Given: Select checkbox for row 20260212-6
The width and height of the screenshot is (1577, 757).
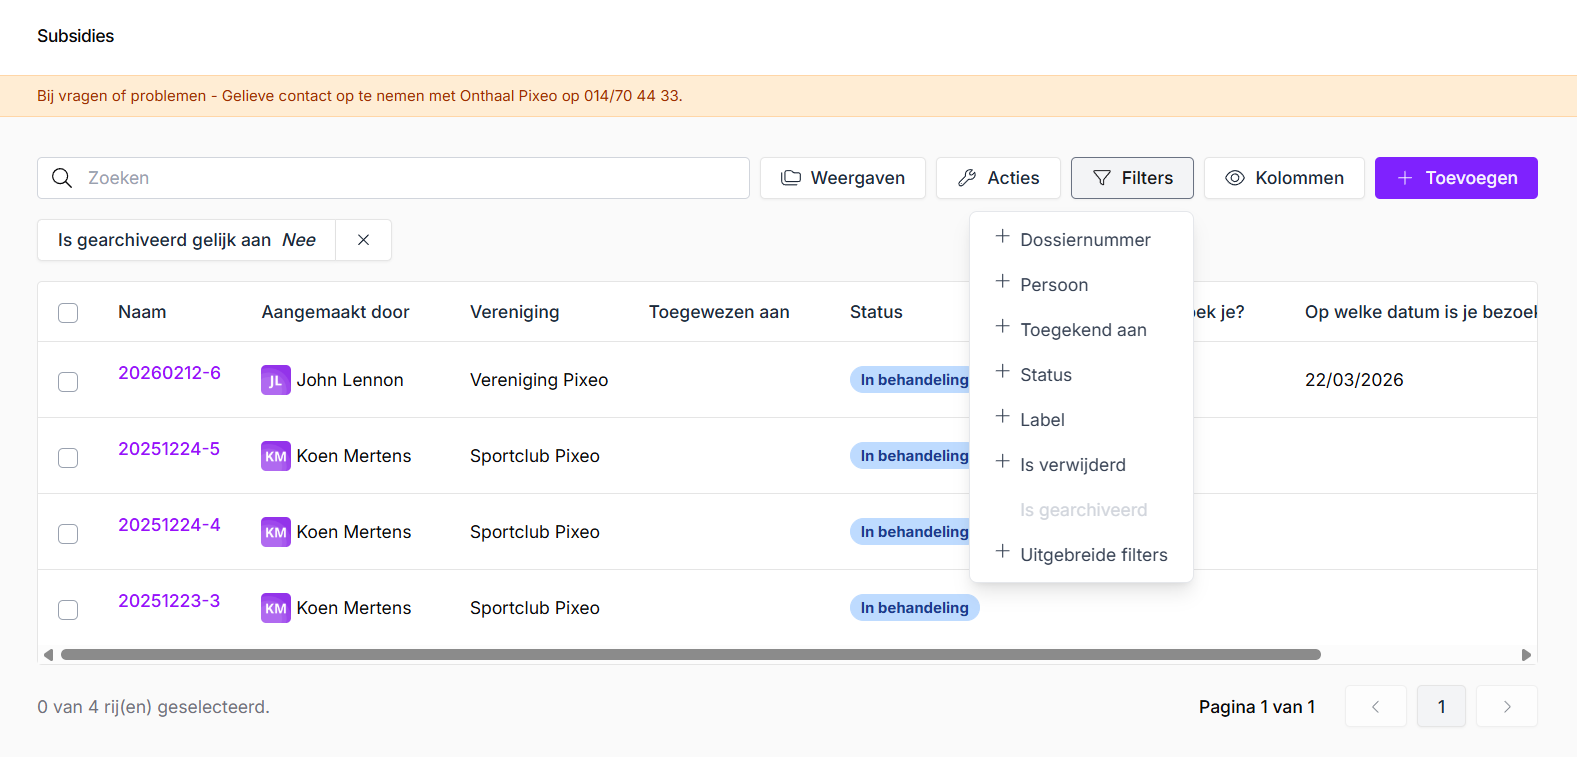Looking at the screenshot, I should click(x=68, y=382).
